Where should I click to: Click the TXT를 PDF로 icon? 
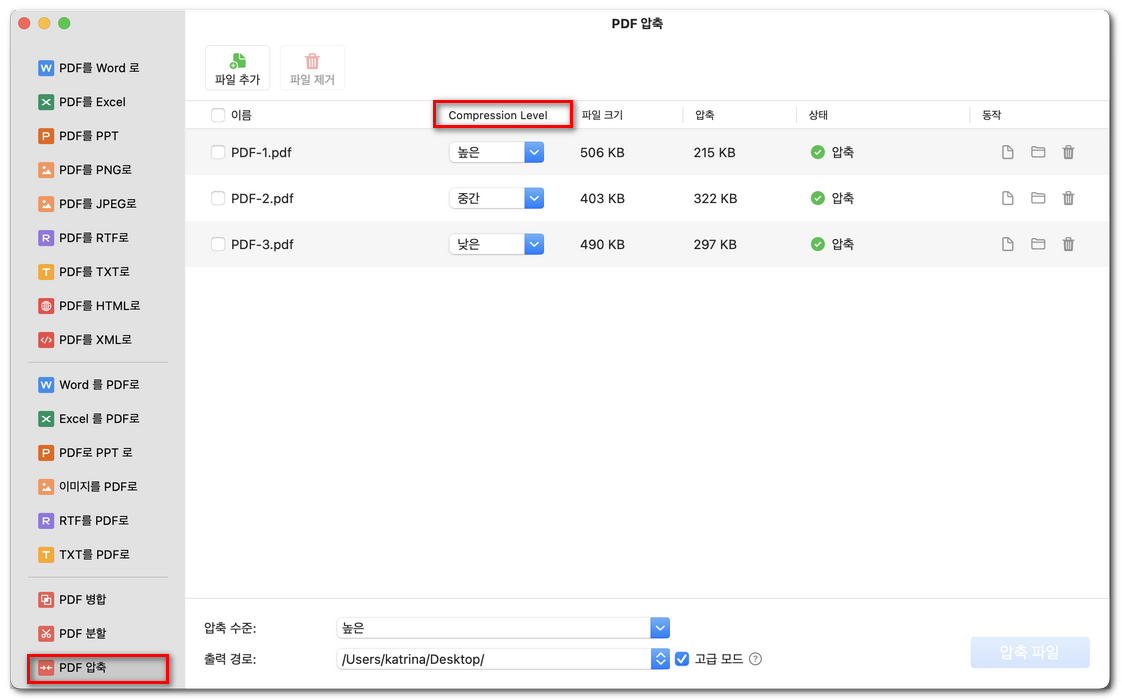tap(46, 555)
